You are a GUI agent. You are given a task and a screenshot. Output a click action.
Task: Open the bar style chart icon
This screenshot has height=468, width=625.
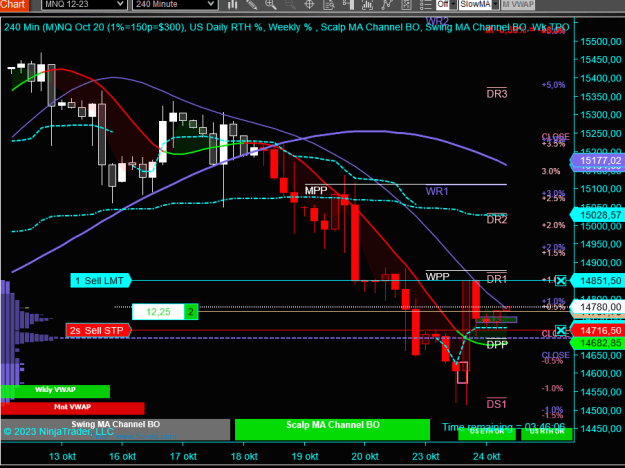tap(233, 4)
